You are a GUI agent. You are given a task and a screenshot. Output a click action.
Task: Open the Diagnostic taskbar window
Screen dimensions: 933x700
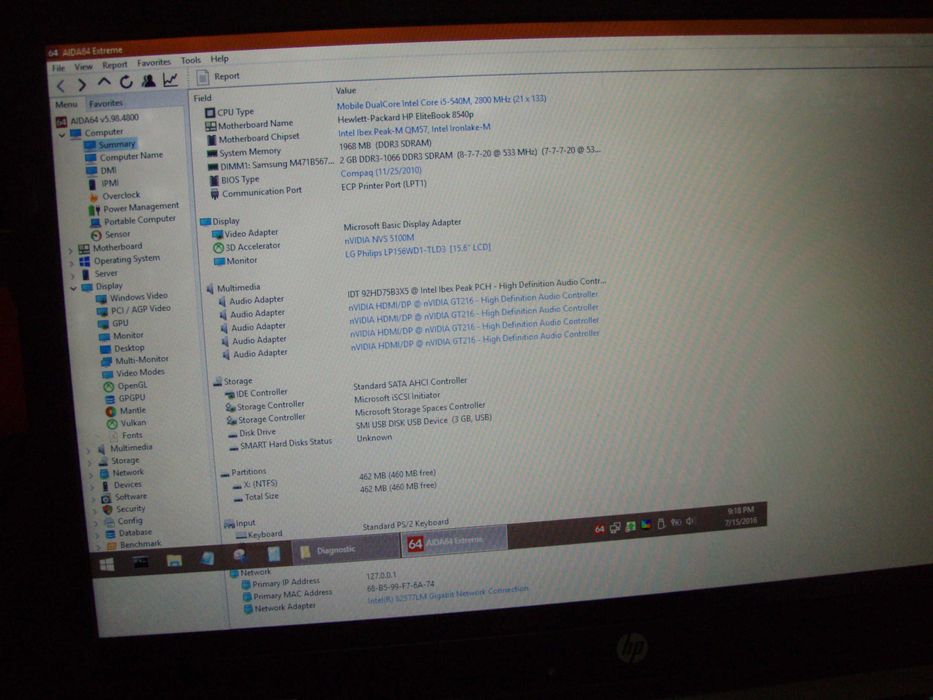[346, 551]
